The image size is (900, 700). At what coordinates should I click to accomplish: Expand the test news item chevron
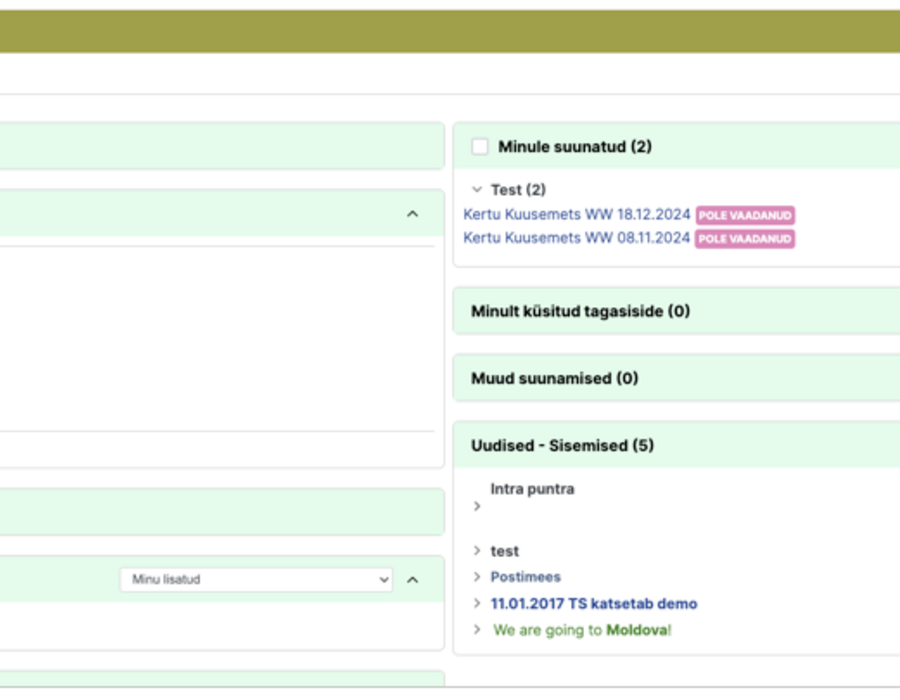(476, 551)
